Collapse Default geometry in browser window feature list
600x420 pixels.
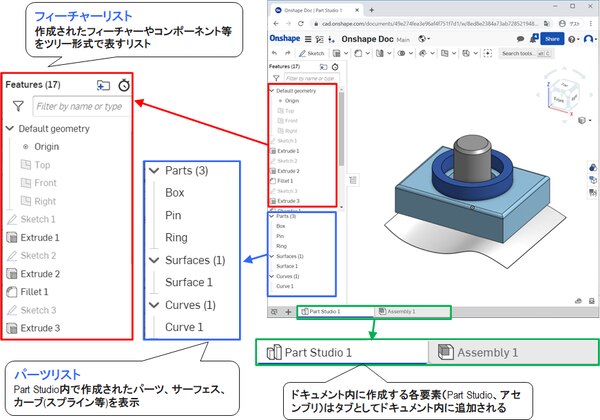(x=272, y=91)
